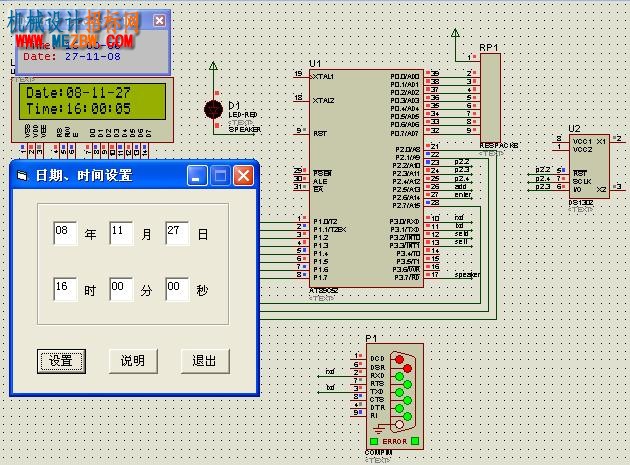The width and height of the screenshot is (630, 465).
Task: Select the P1 COMPIM serial port component
Action: click(395, 396)
